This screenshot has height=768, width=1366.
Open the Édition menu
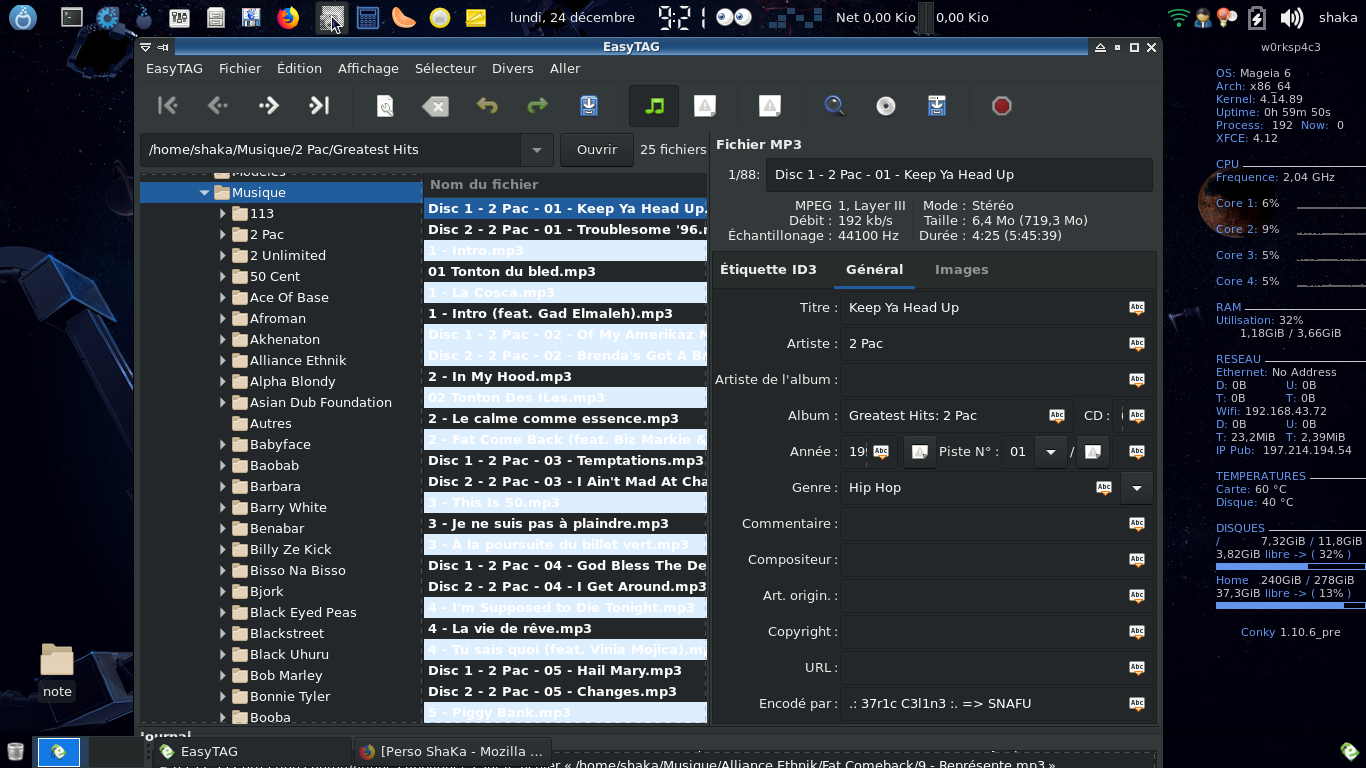pyautogui.click(x=299, y=68)
